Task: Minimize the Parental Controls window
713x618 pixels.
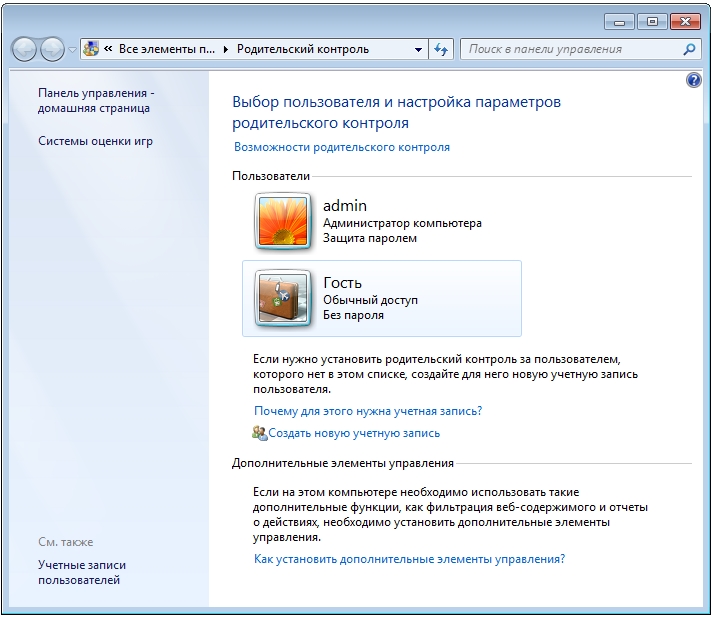Action: pyautogui.click(x=619, y=22)
